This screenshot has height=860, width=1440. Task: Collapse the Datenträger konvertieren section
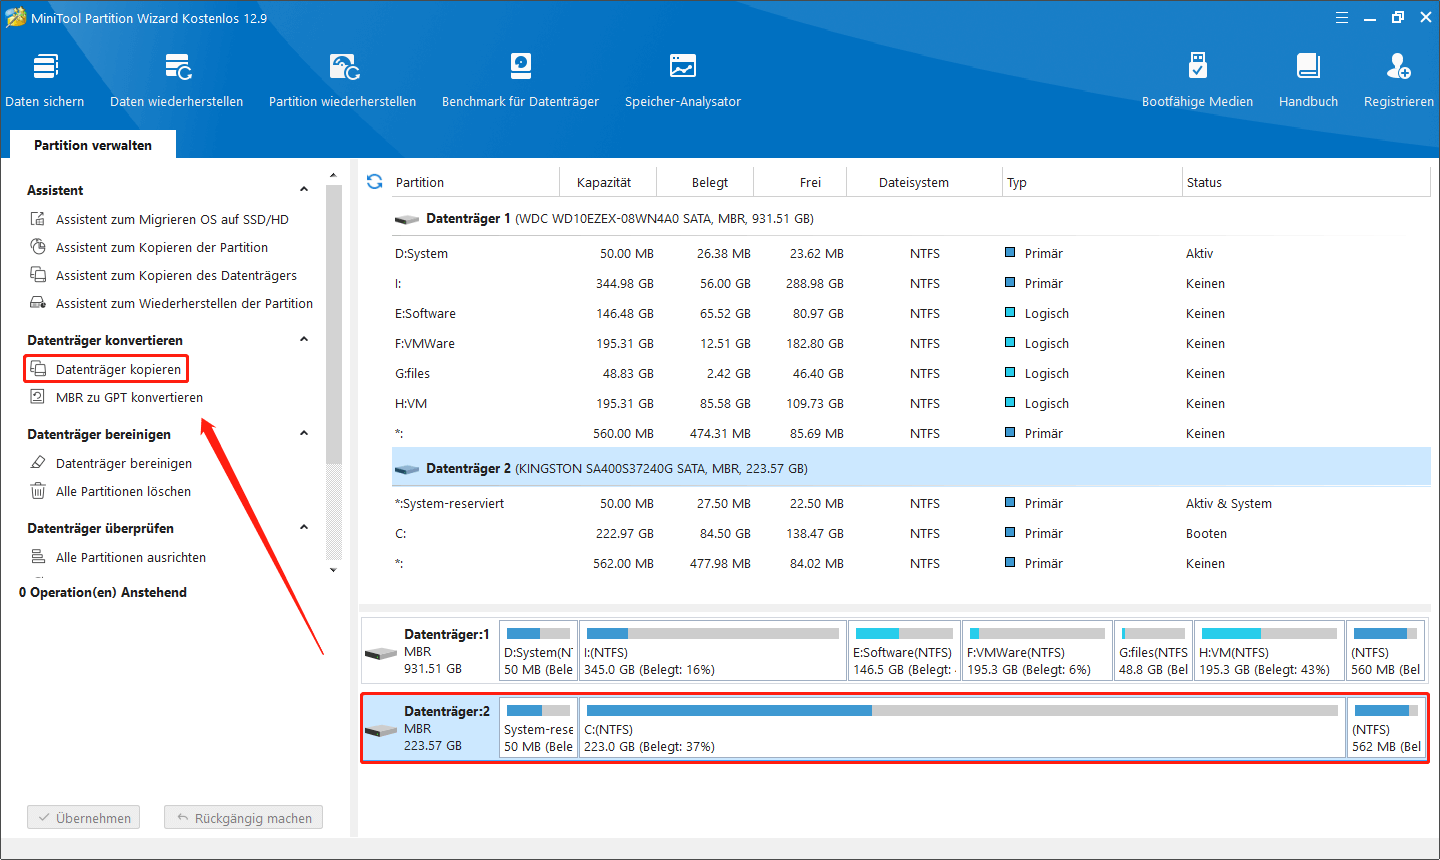304,340
